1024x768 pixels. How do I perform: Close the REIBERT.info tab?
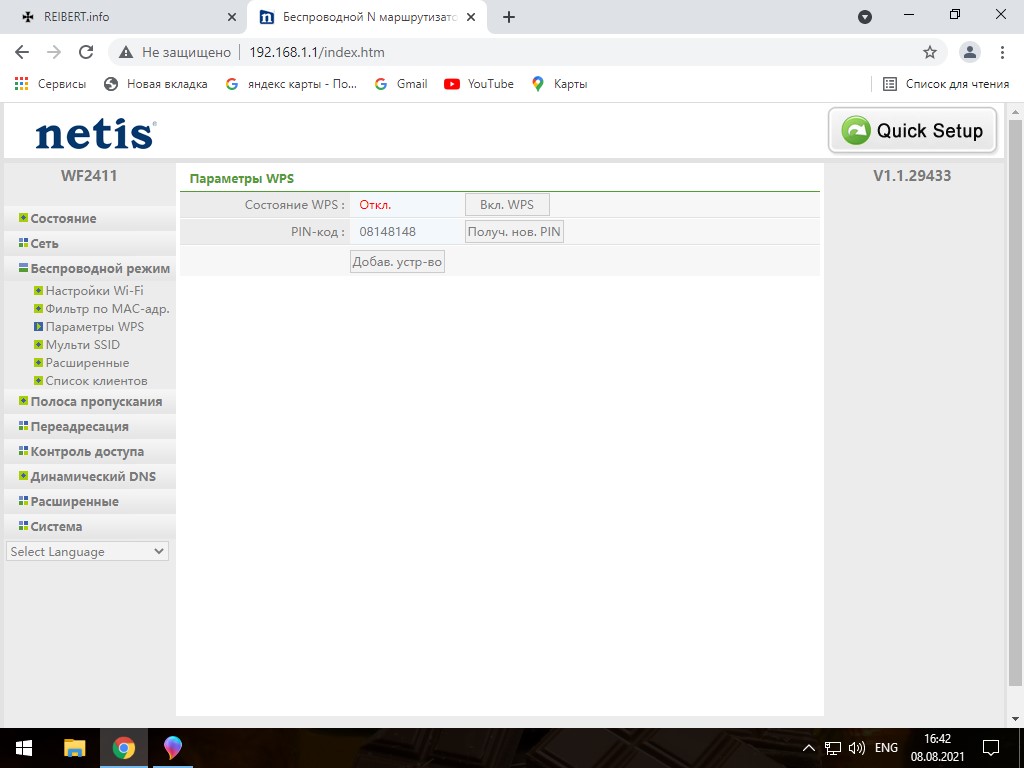[232, 18]
